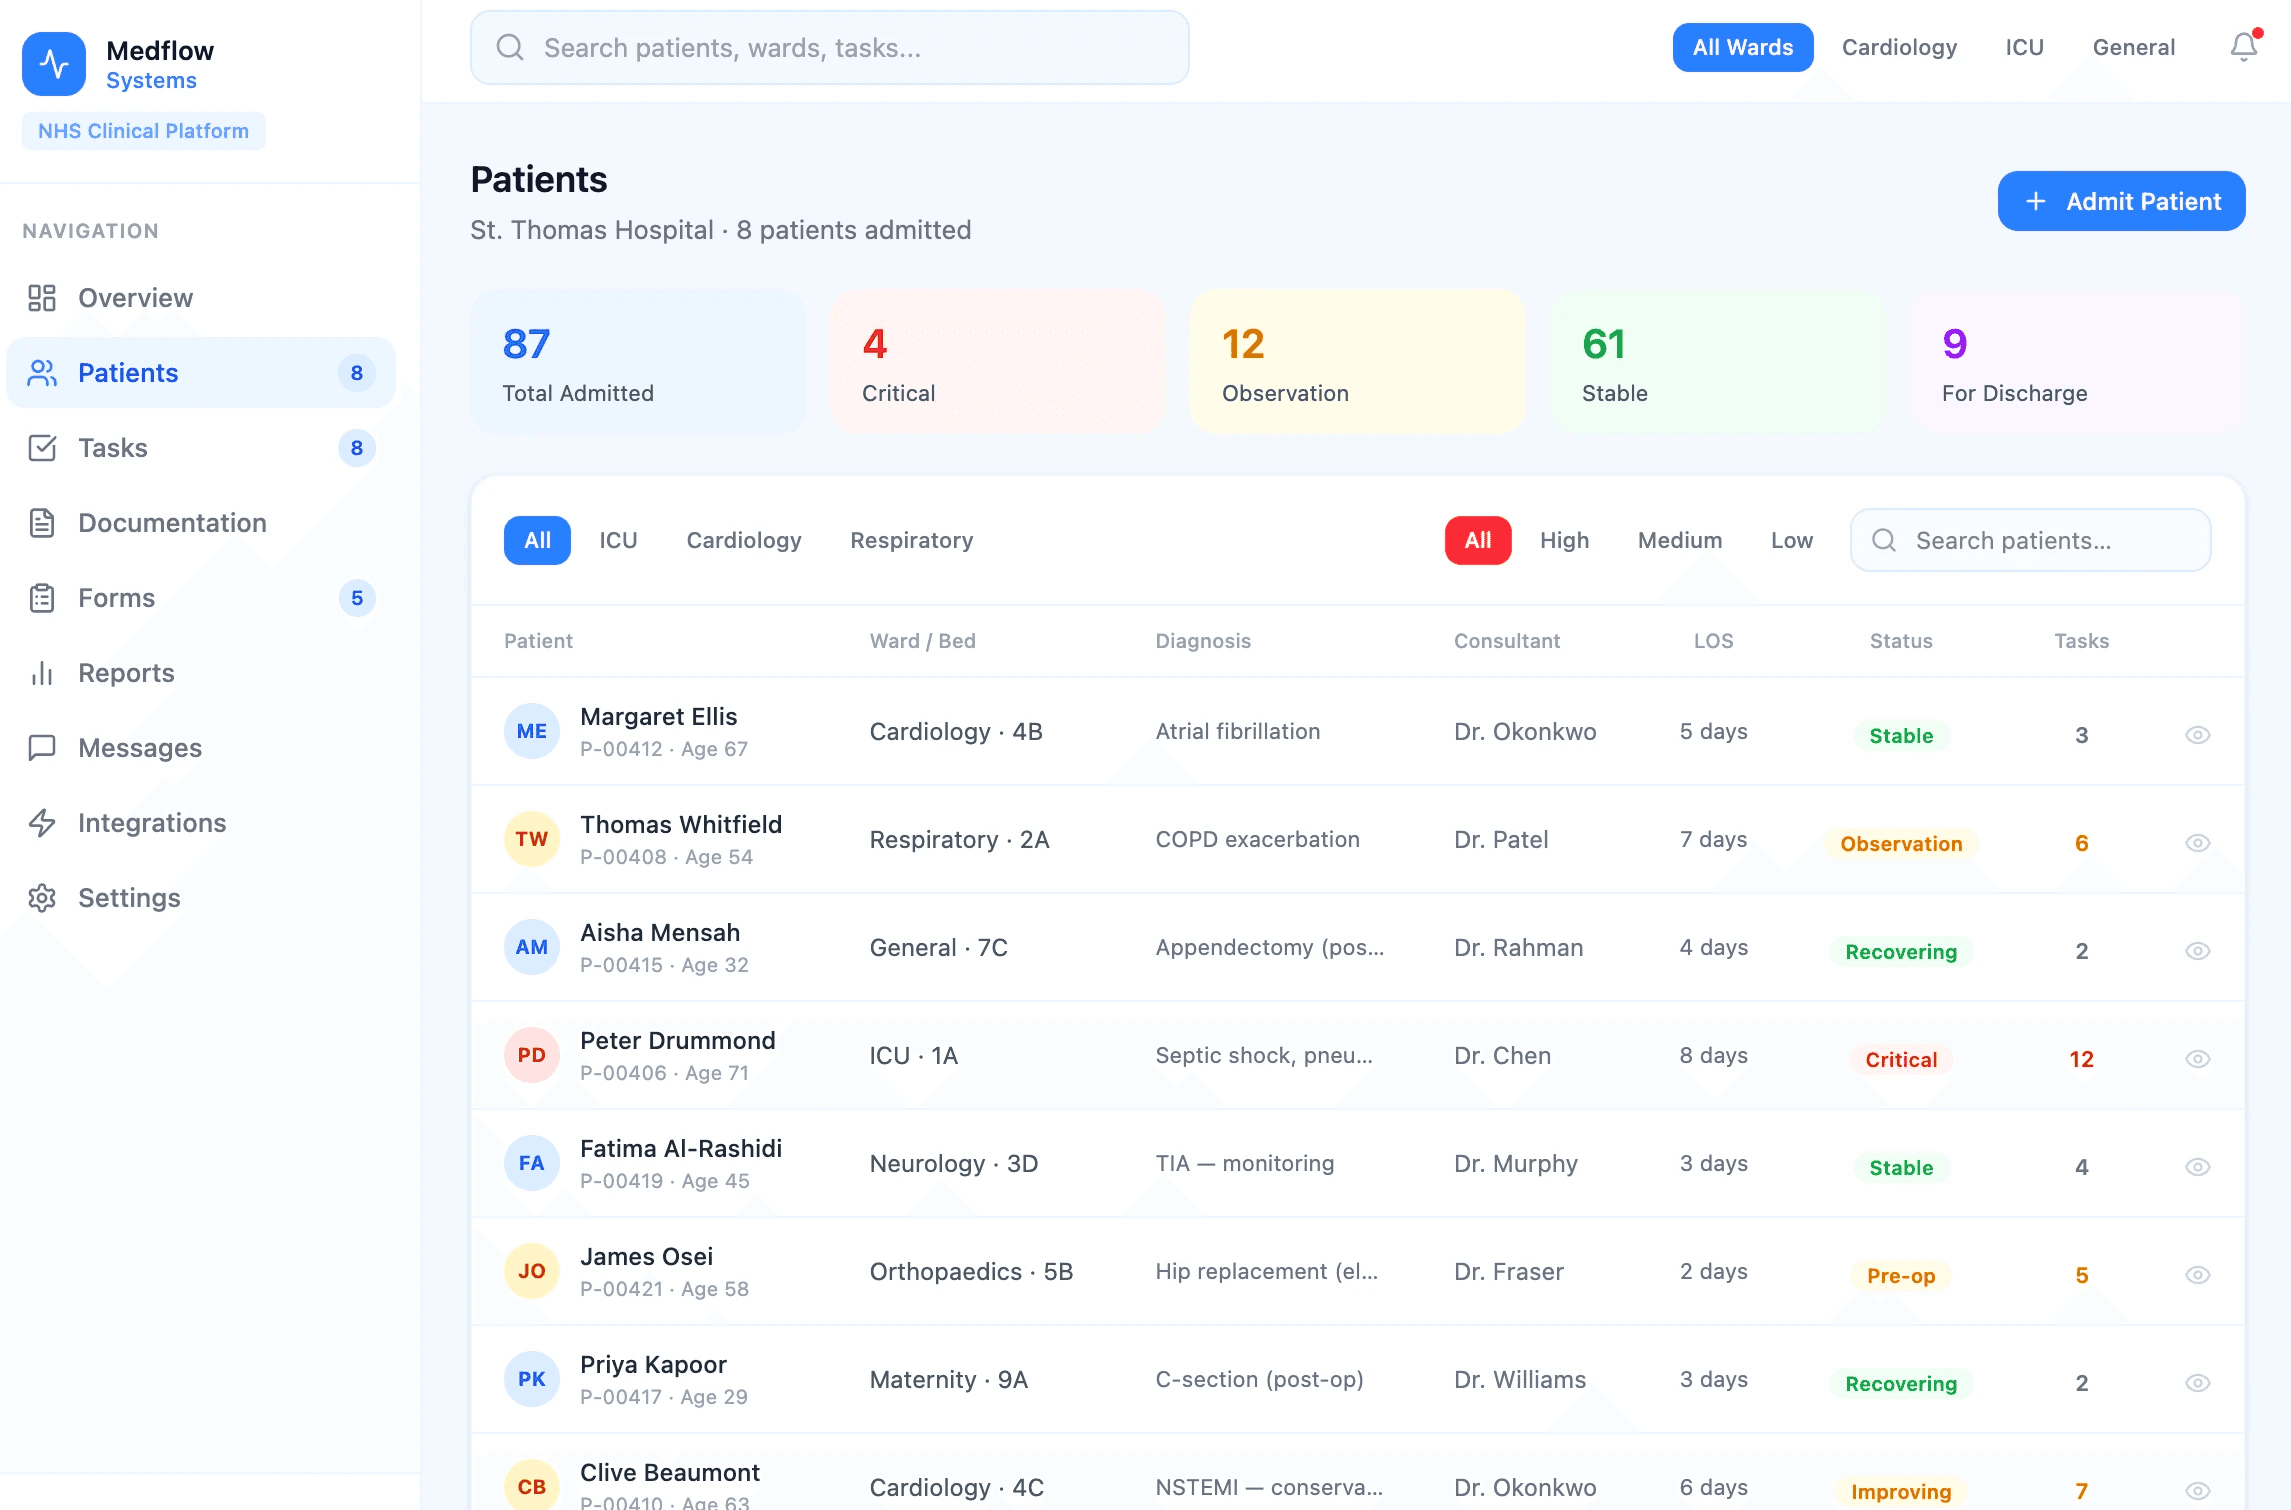Screen dimensions: 2291x1510
Task: View Clive Beaumont record via eye icon
Action: click(x=2197, y=1491)
